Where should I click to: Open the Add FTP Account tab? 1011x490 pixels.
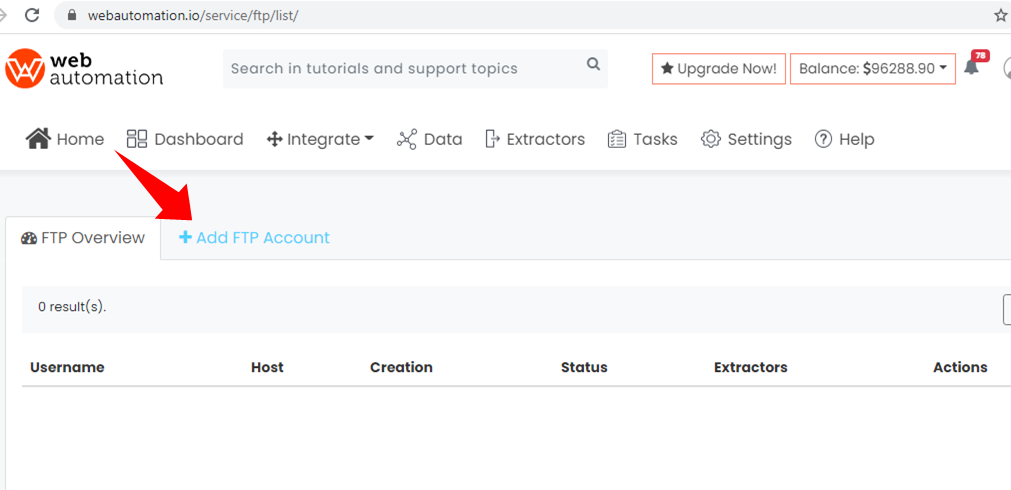(254, 238)
